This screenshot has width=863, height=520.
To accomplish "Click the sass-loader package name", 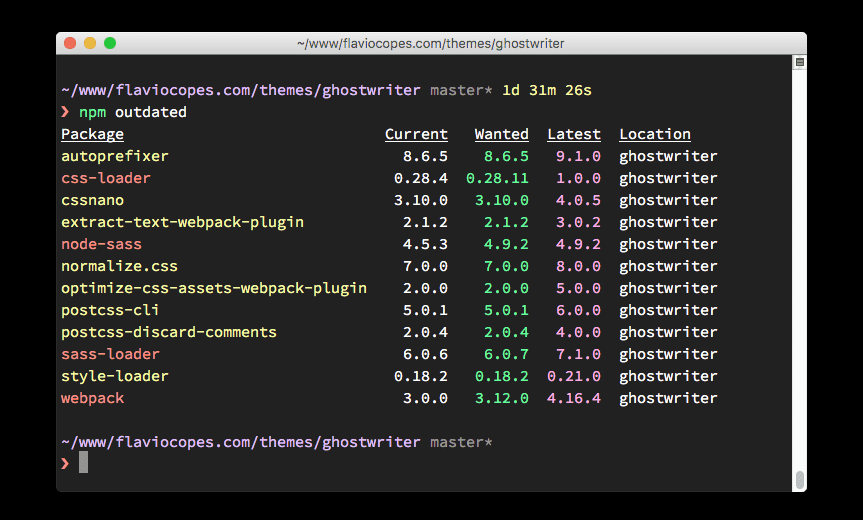I will pyautogui.click(x=110, y=354).
